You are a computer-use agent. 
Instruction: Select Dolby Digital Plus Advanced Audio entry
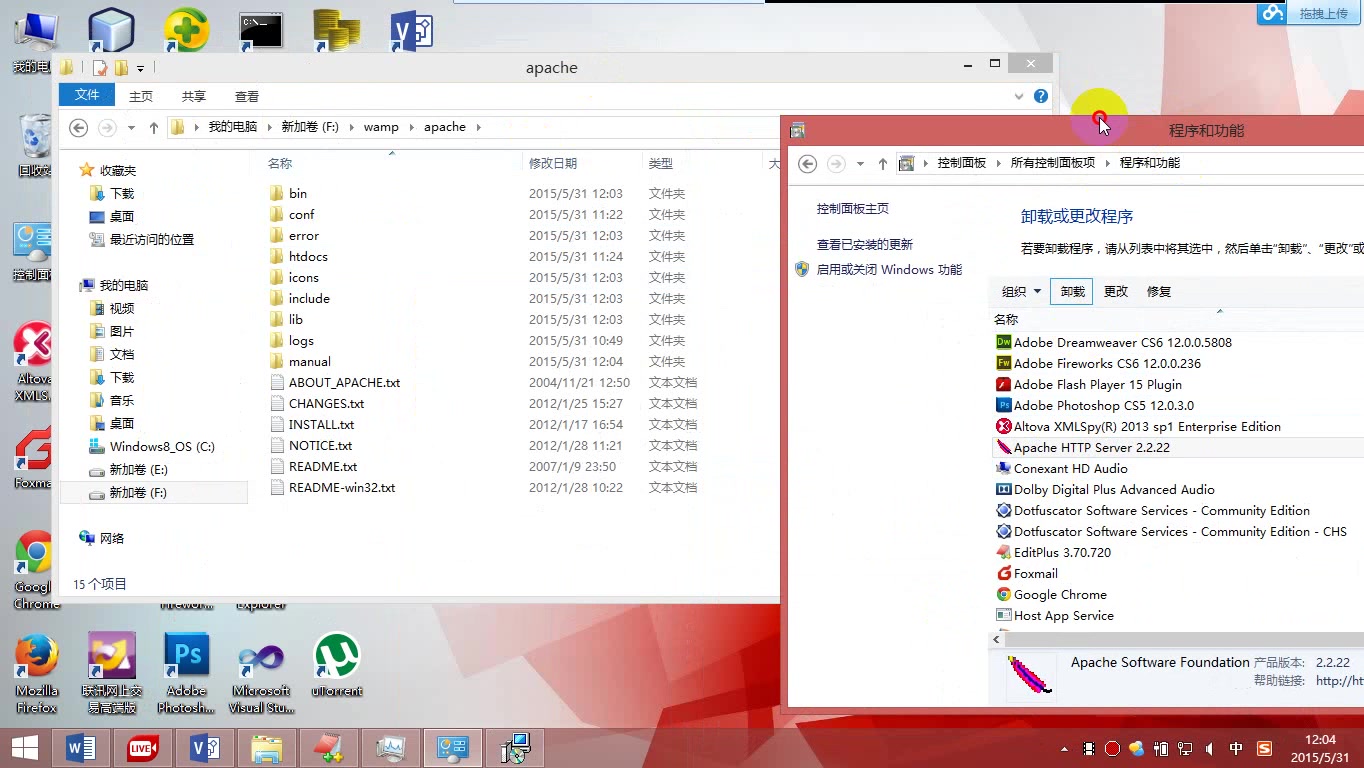1113,489
